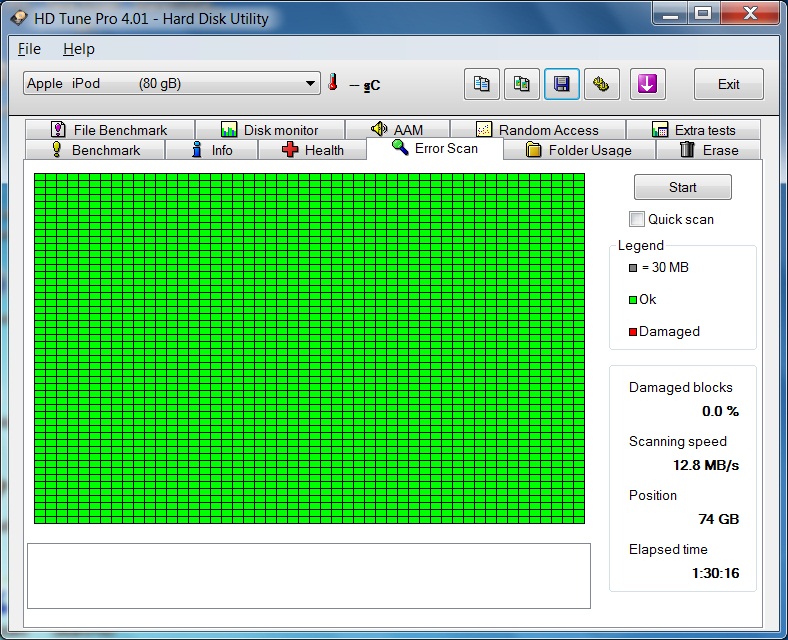Click the copy text to clipboard icon

[482, 84]
